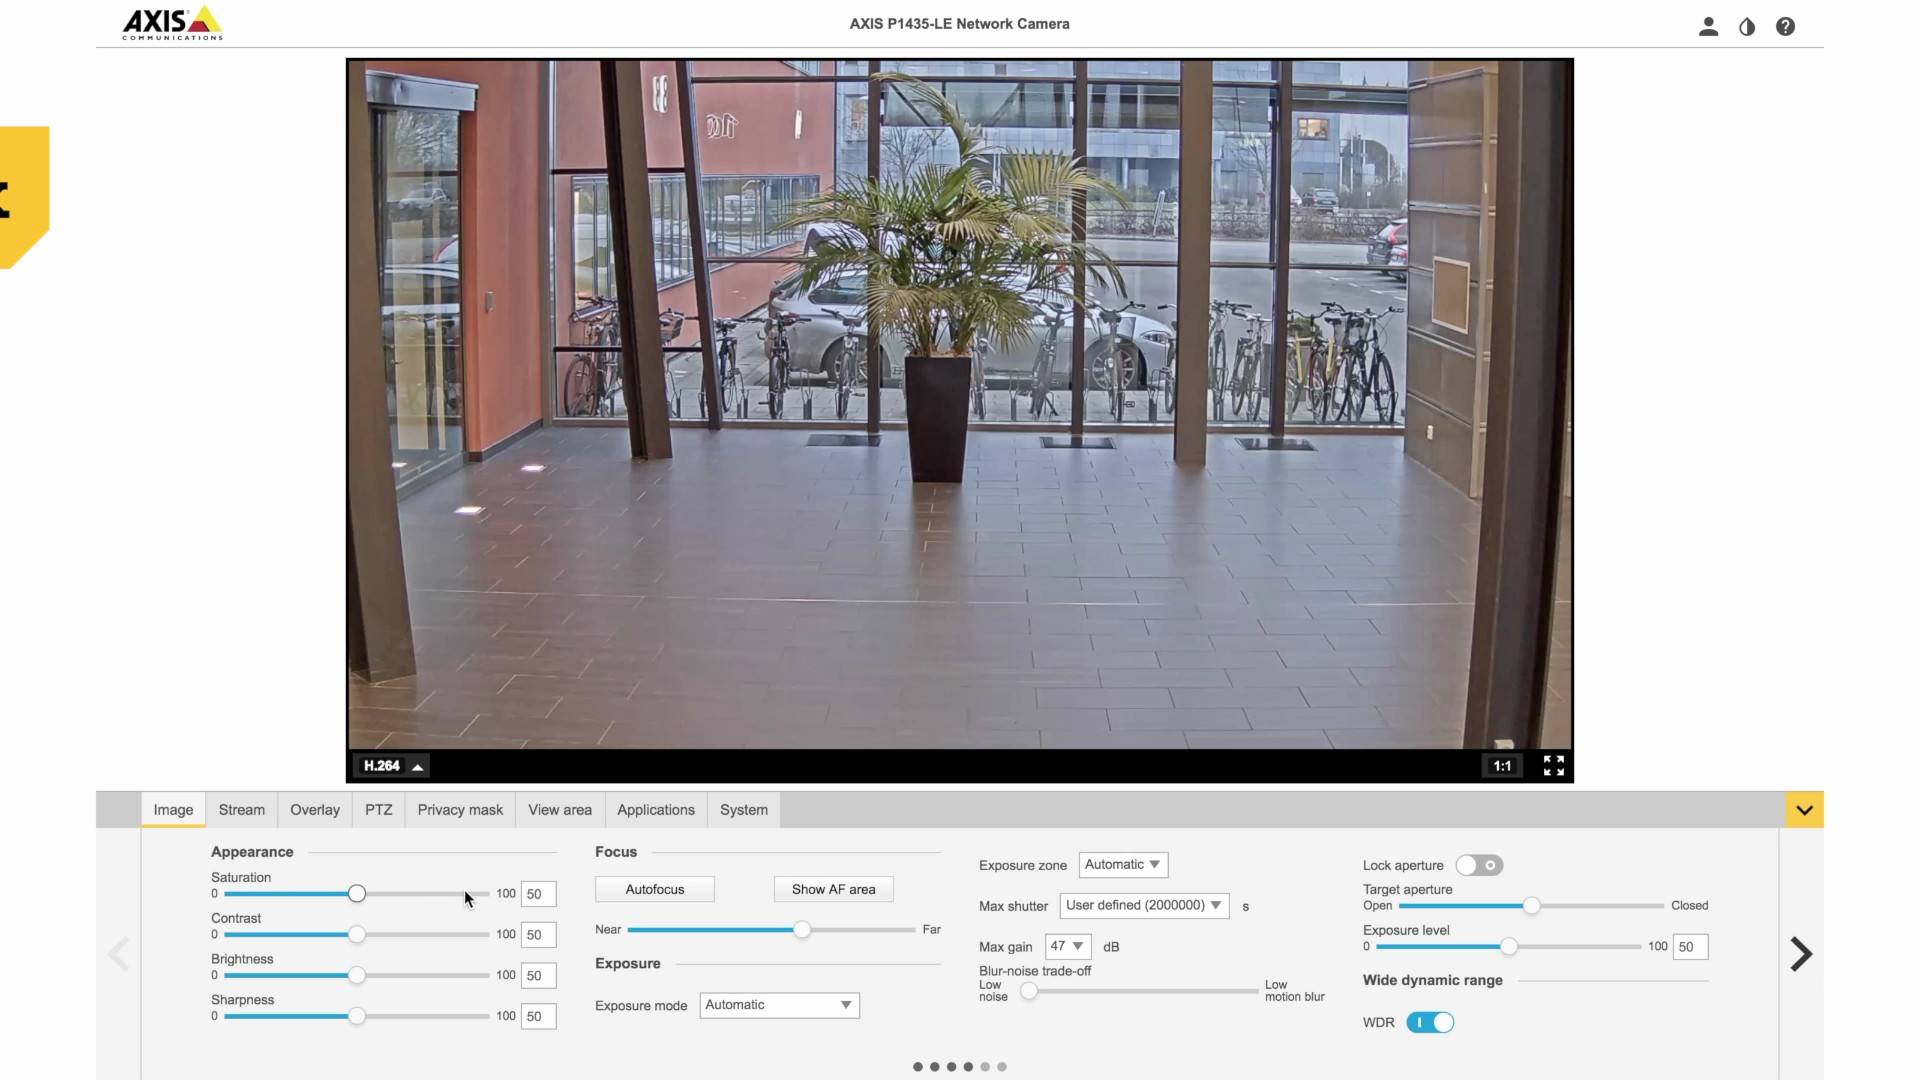Switch to the Stream tab
The height and width of the screenshot is (1080, 1920).
241,810
